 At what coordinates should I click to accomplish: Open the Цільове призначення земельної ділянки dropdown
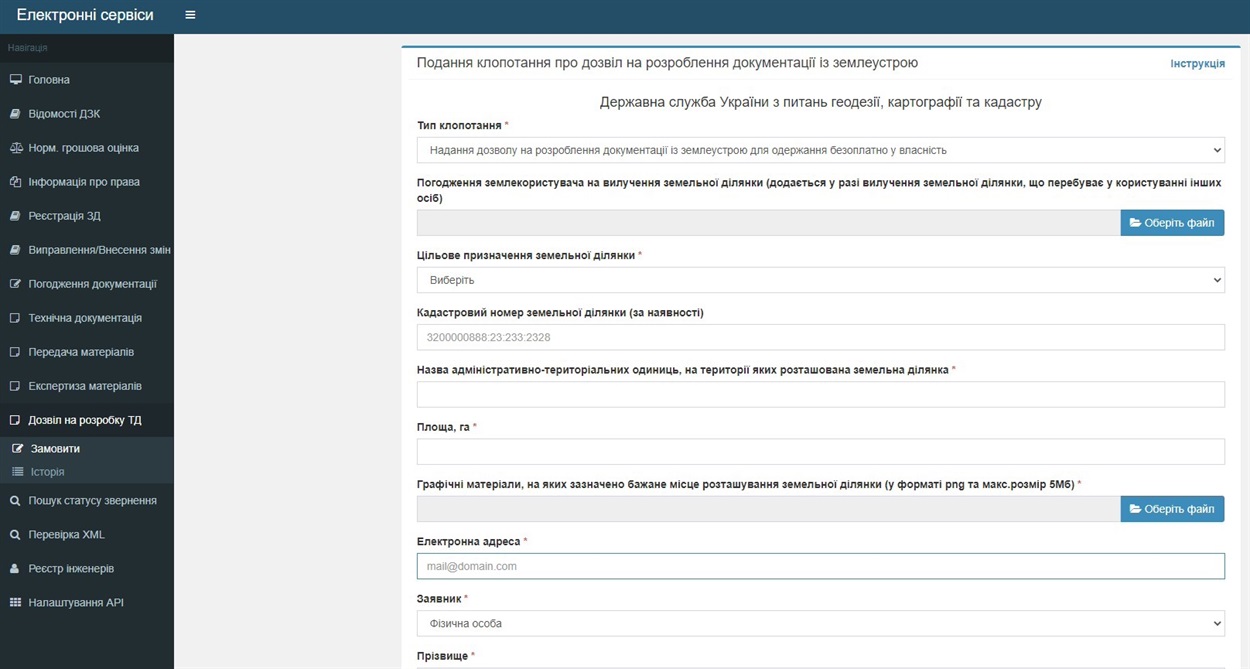820,280
